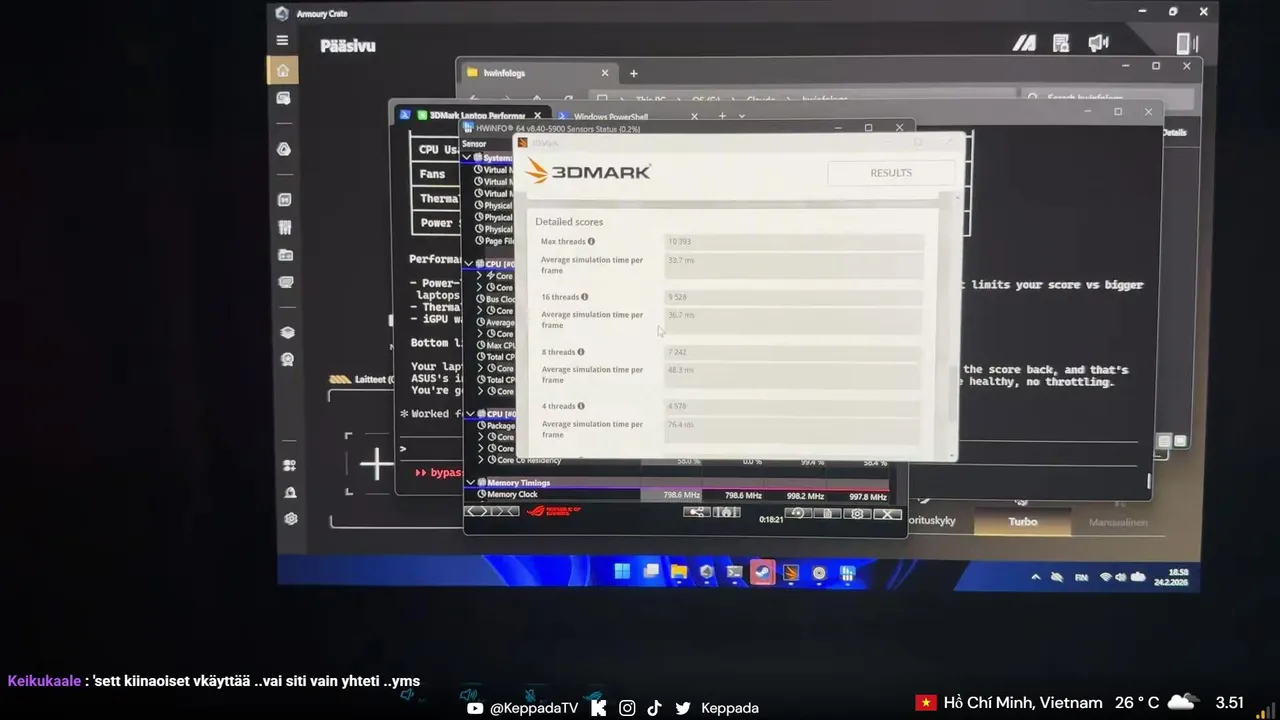Screen dimensions: 1280x720
Task: Click the plus add-device tile in Armoury Crate
Action: 376,464
